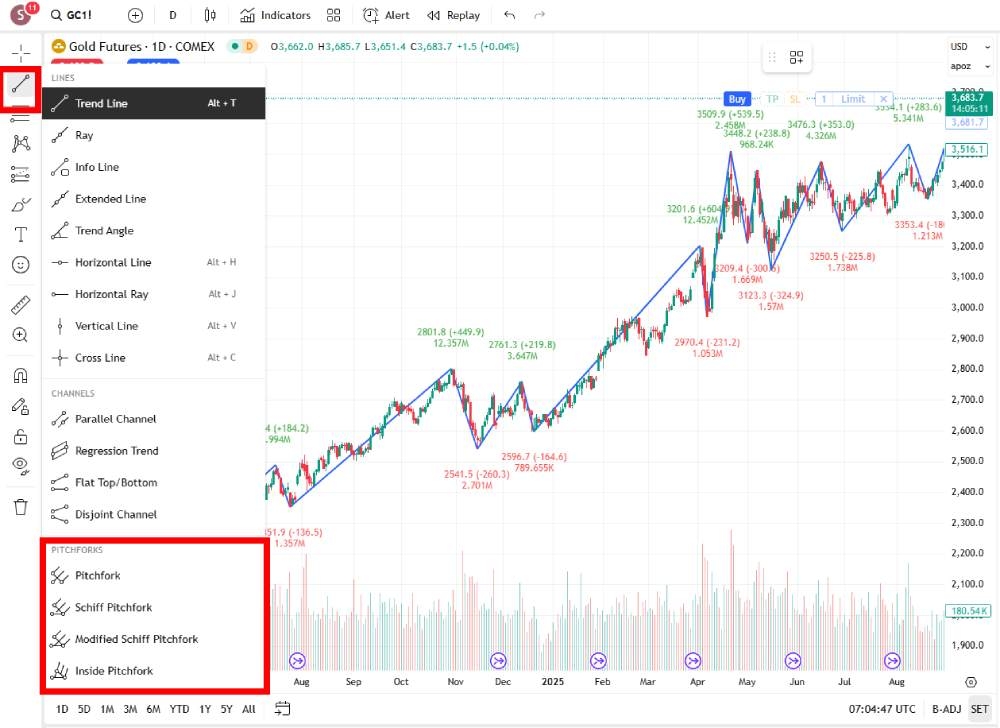The width and height of the screenshot is (1000, 728).
Task: Open the candlestick chart type selector
Action: [x=210, y=15]
